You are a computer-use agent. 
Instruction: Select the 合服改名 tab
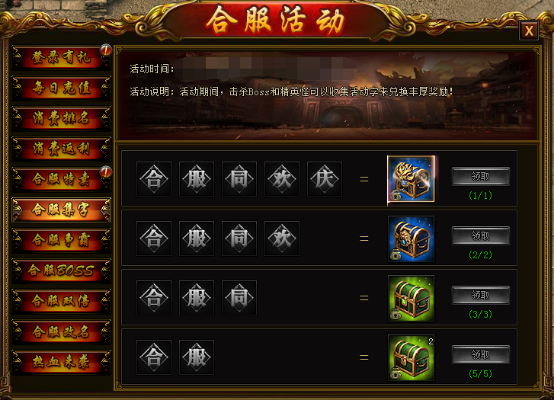tap(61, 331)
